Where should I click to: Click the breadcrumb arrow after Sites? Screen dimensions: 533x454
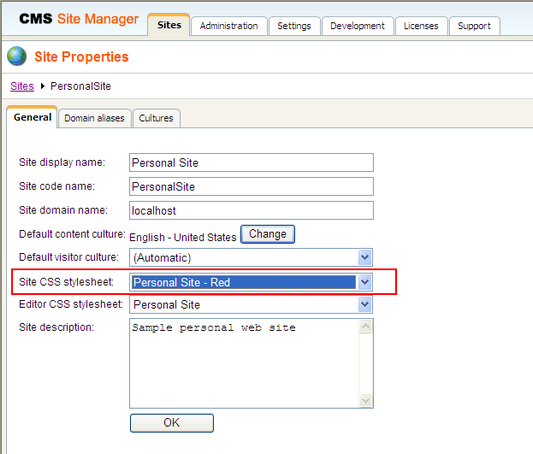pos(42,86)
